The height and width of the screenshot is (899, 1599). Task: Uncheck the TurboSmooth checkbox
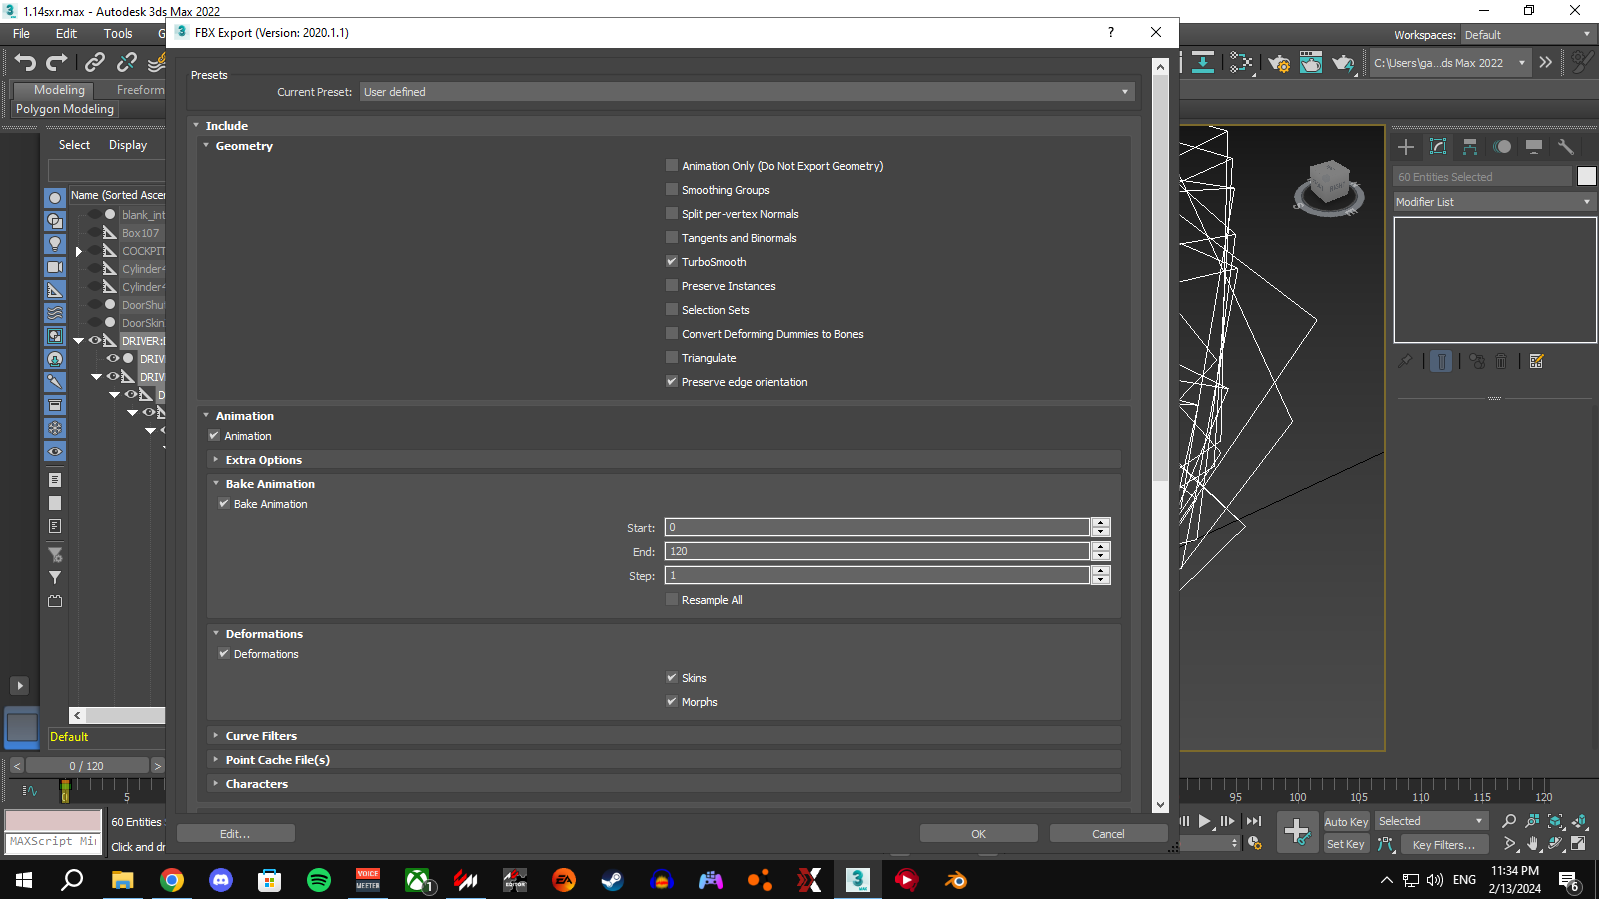pyautogui.click(x=672, y=262)
